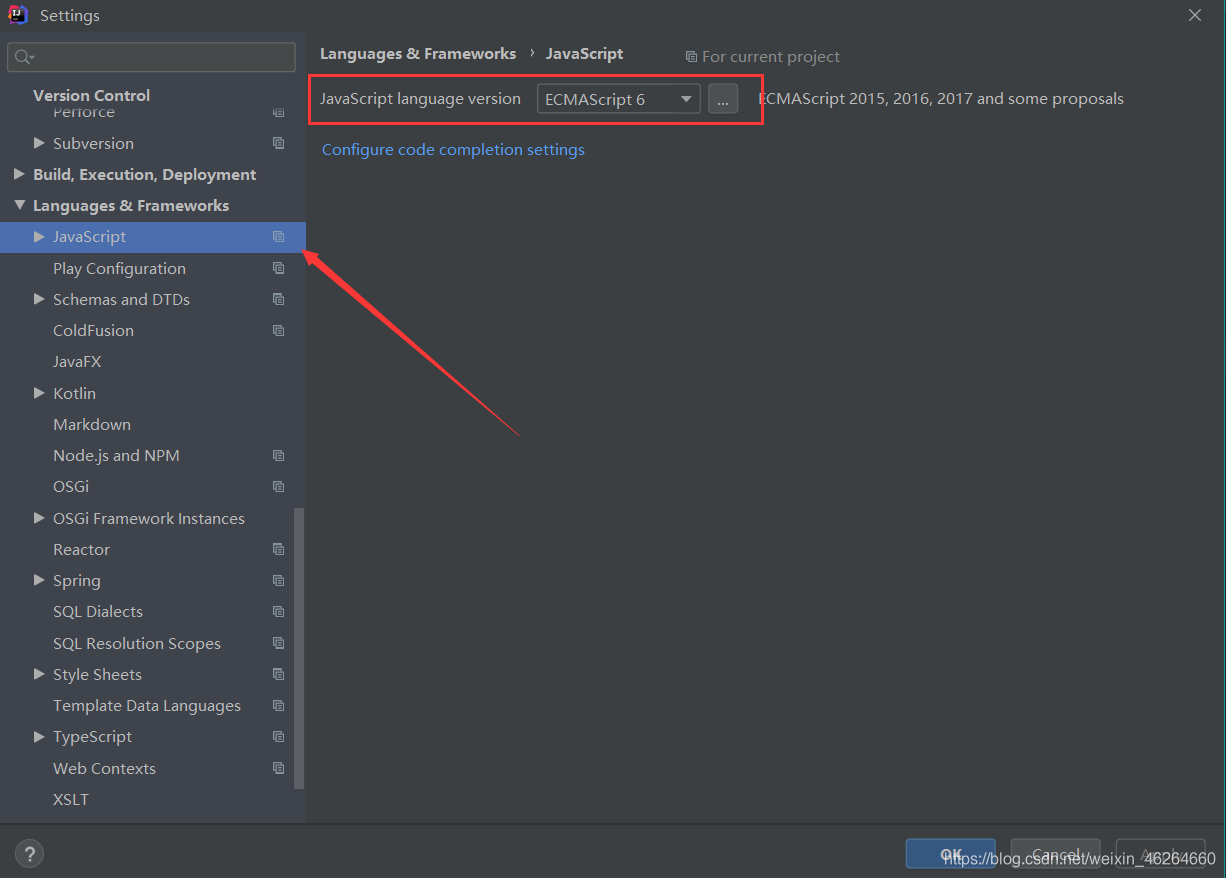The width and height of the screenshot is (1226, 878).
Task: Expand the JavaScript tree node arrow
Action: click(x=39, y=237)
